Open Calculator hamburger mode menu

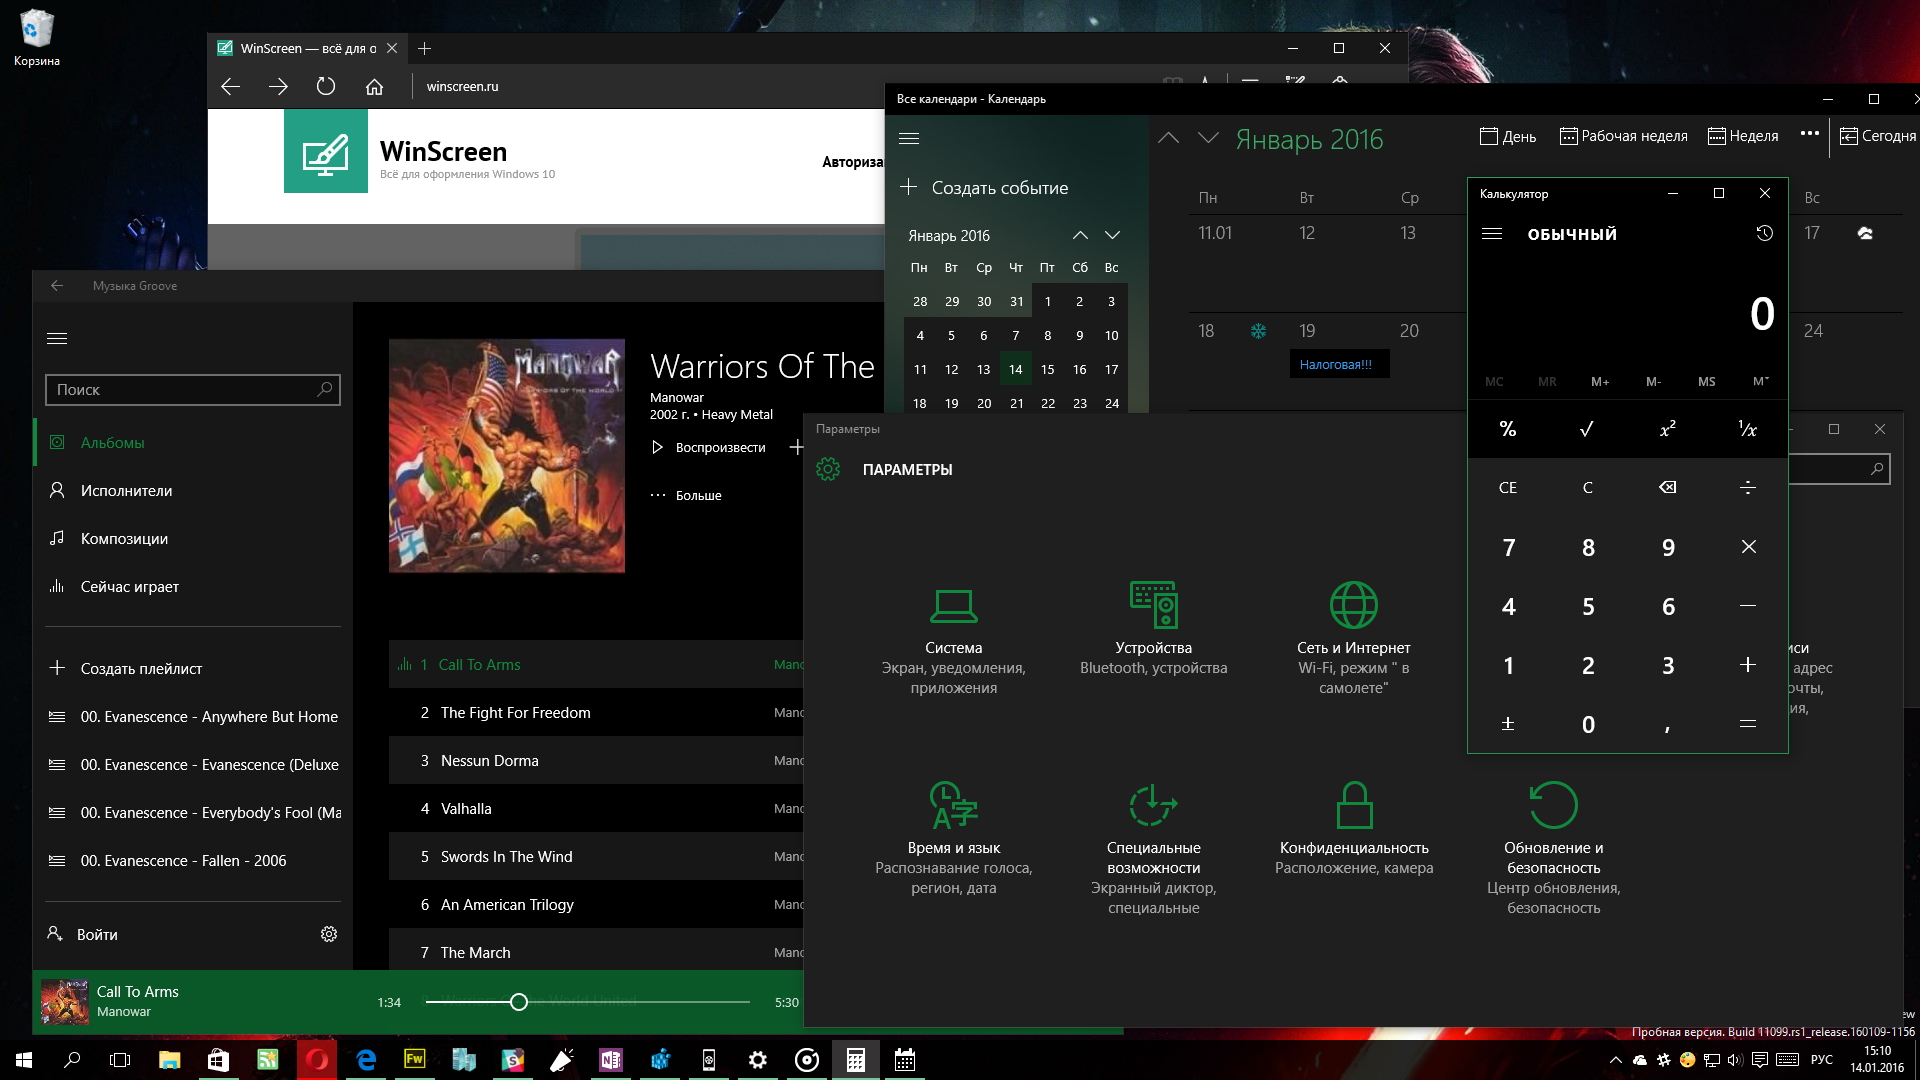click(1492, 233)
